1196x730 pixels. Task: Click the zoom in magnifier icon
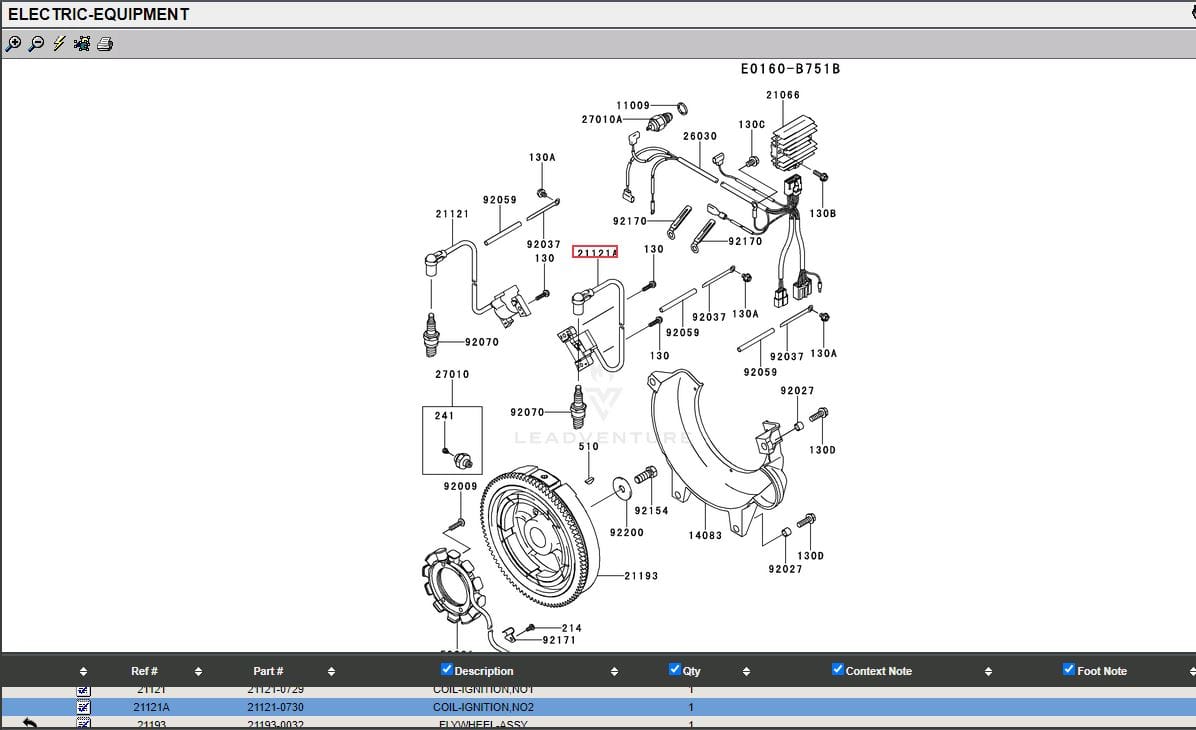[x=13, y=44]
